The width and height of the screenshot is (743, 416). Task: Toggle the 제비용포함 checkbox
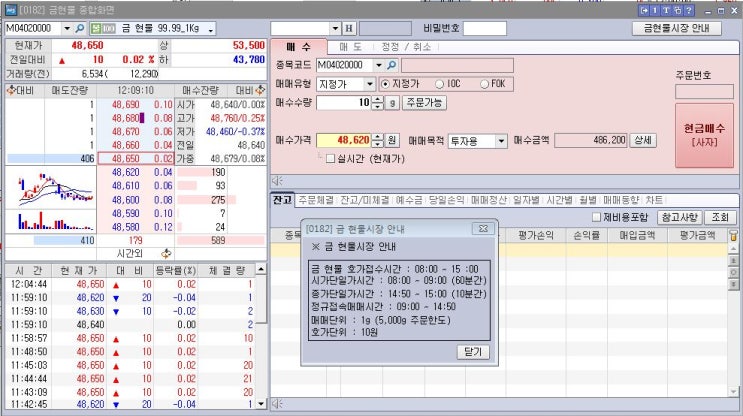[x=596, y=217]
